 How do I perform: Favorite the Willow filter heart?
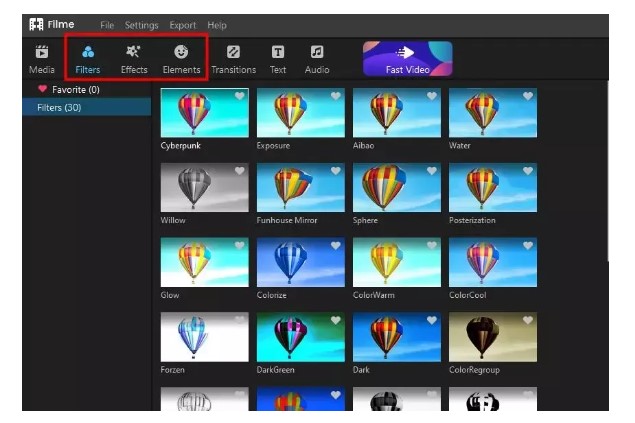point(240,170)
